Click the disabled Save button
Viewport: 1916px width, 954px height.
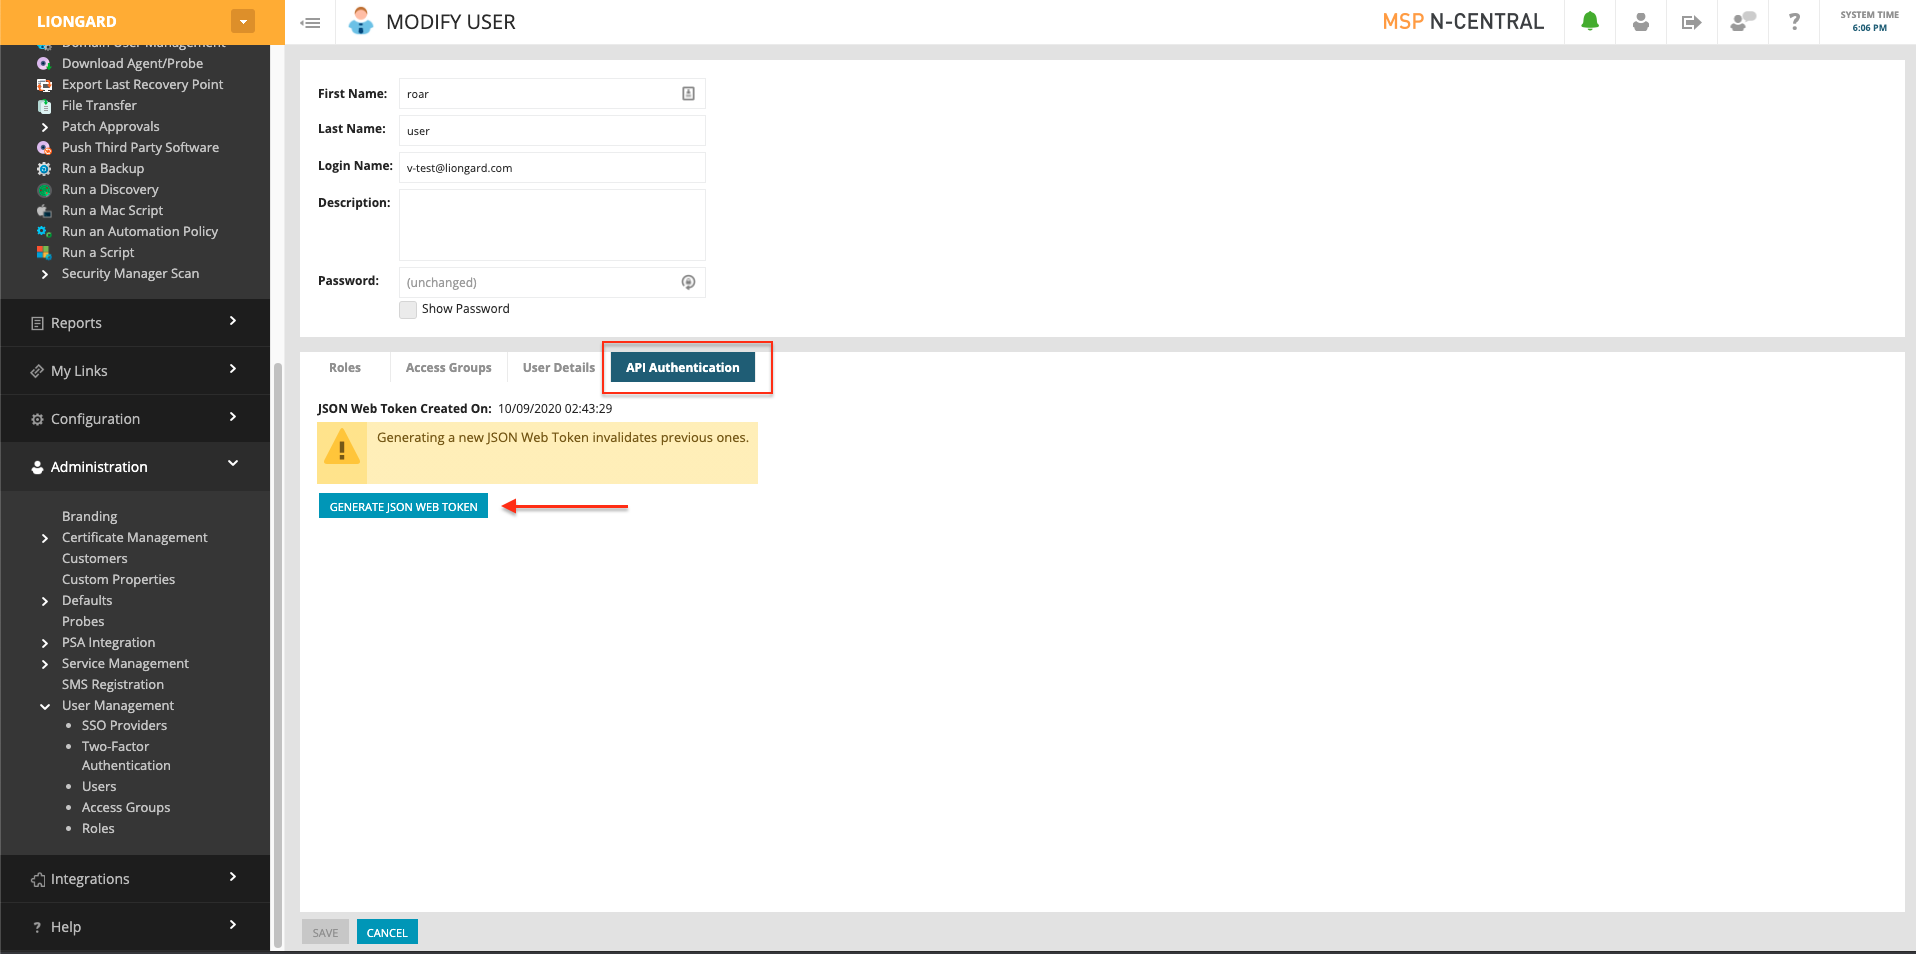(x=325, y=932)
